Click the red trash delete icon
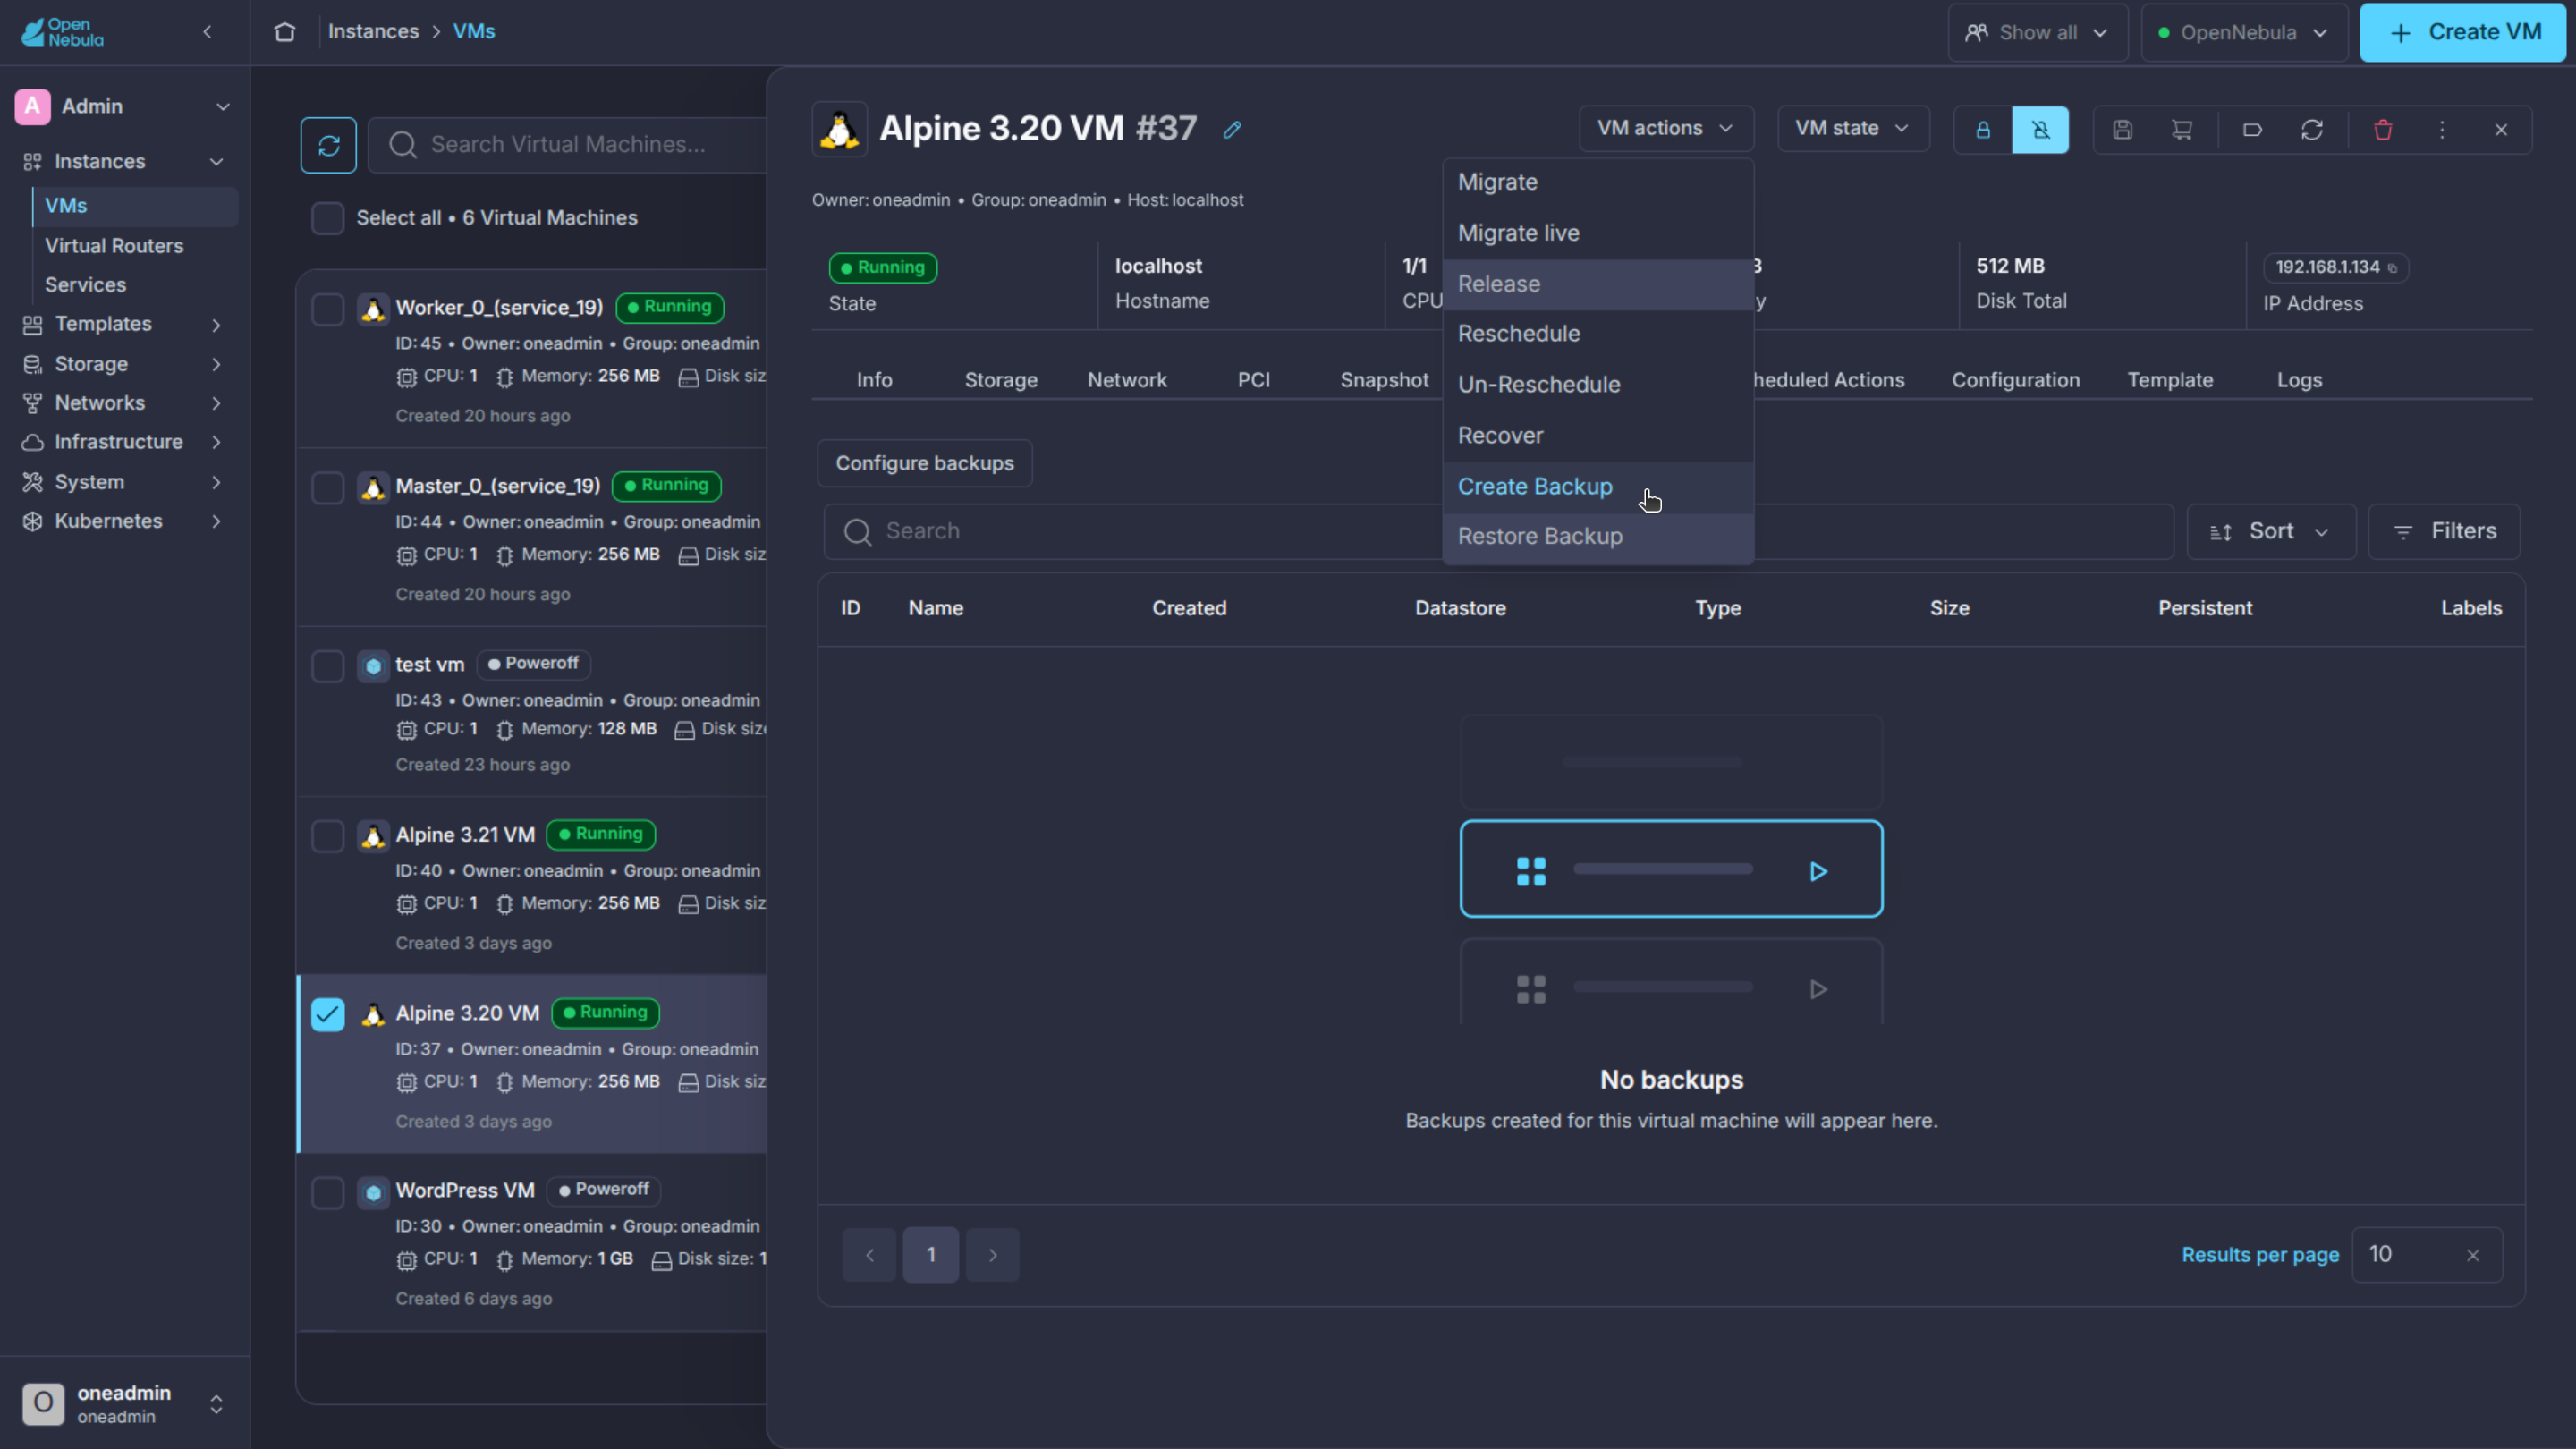Viewport: 2576px width, 1449px height. 2383,130
